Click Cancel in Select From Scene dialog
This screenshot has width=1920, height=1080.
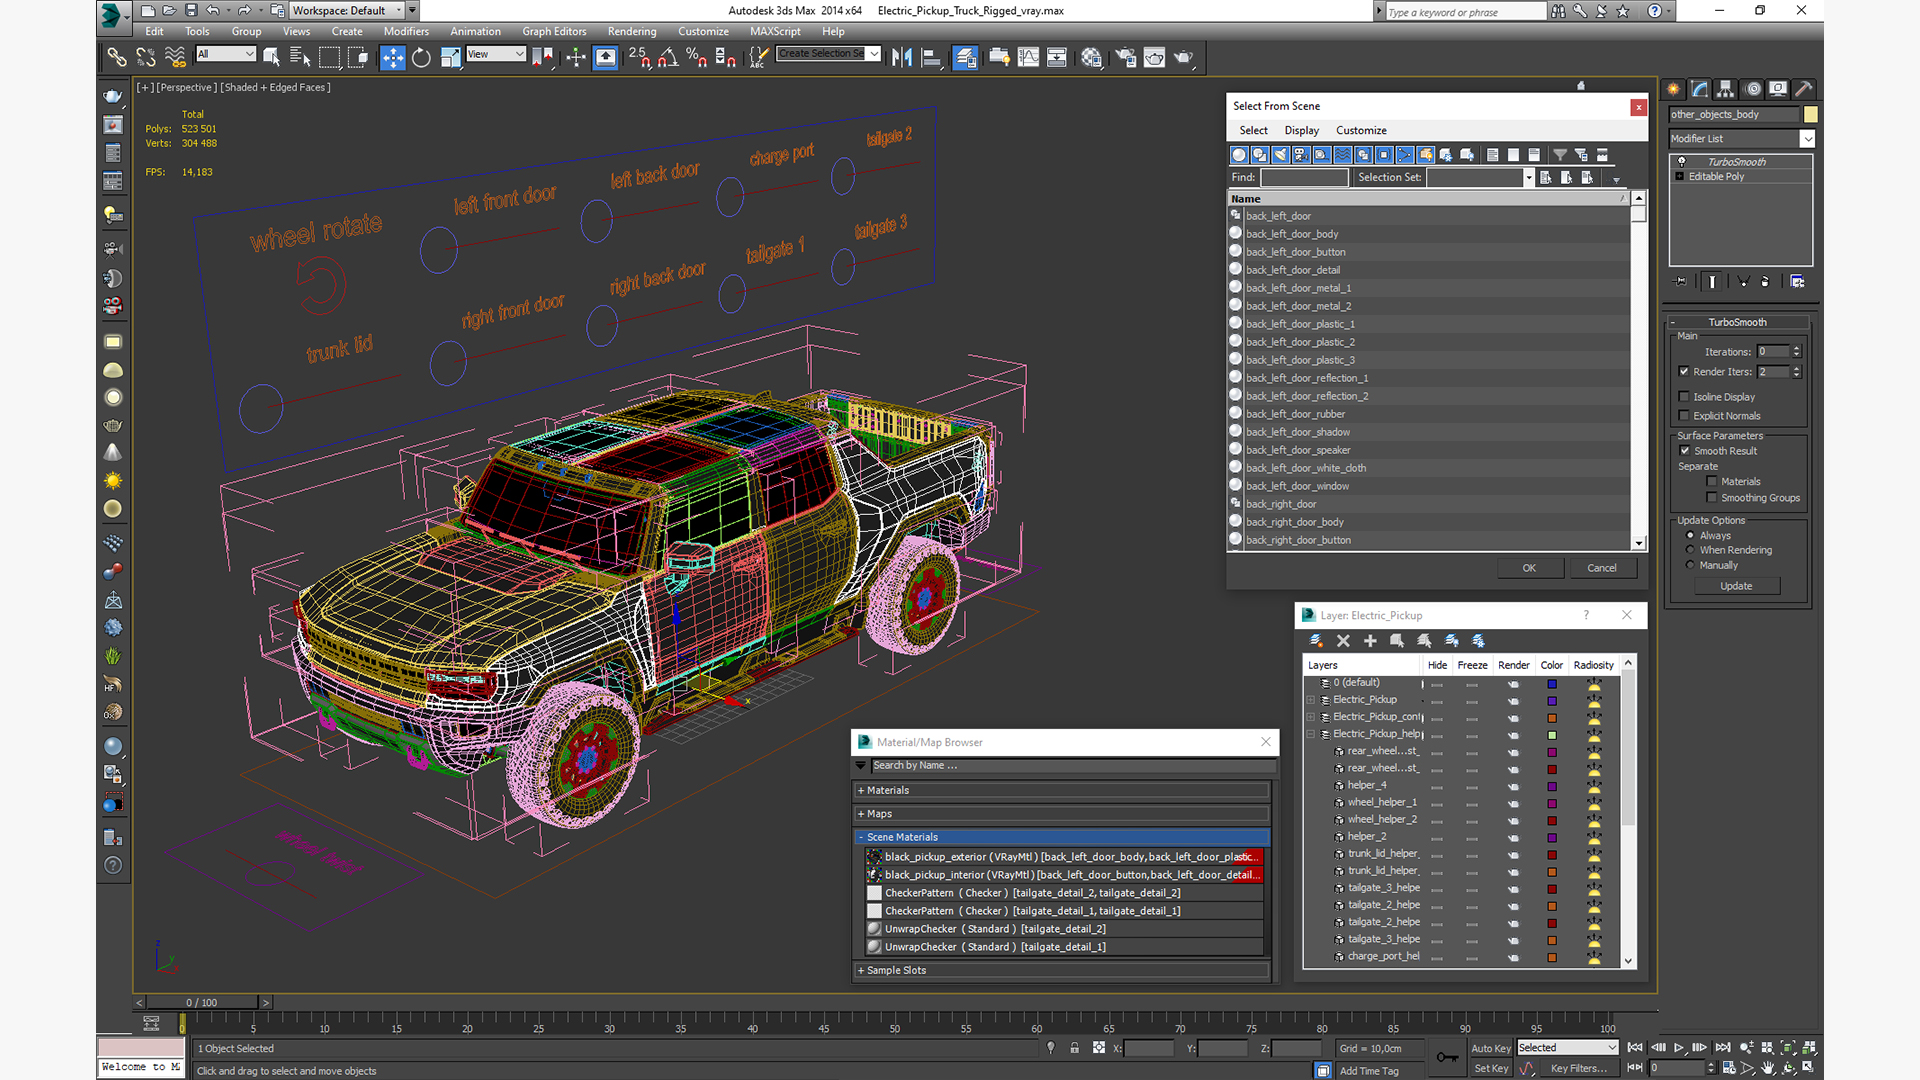(1602, 568)
